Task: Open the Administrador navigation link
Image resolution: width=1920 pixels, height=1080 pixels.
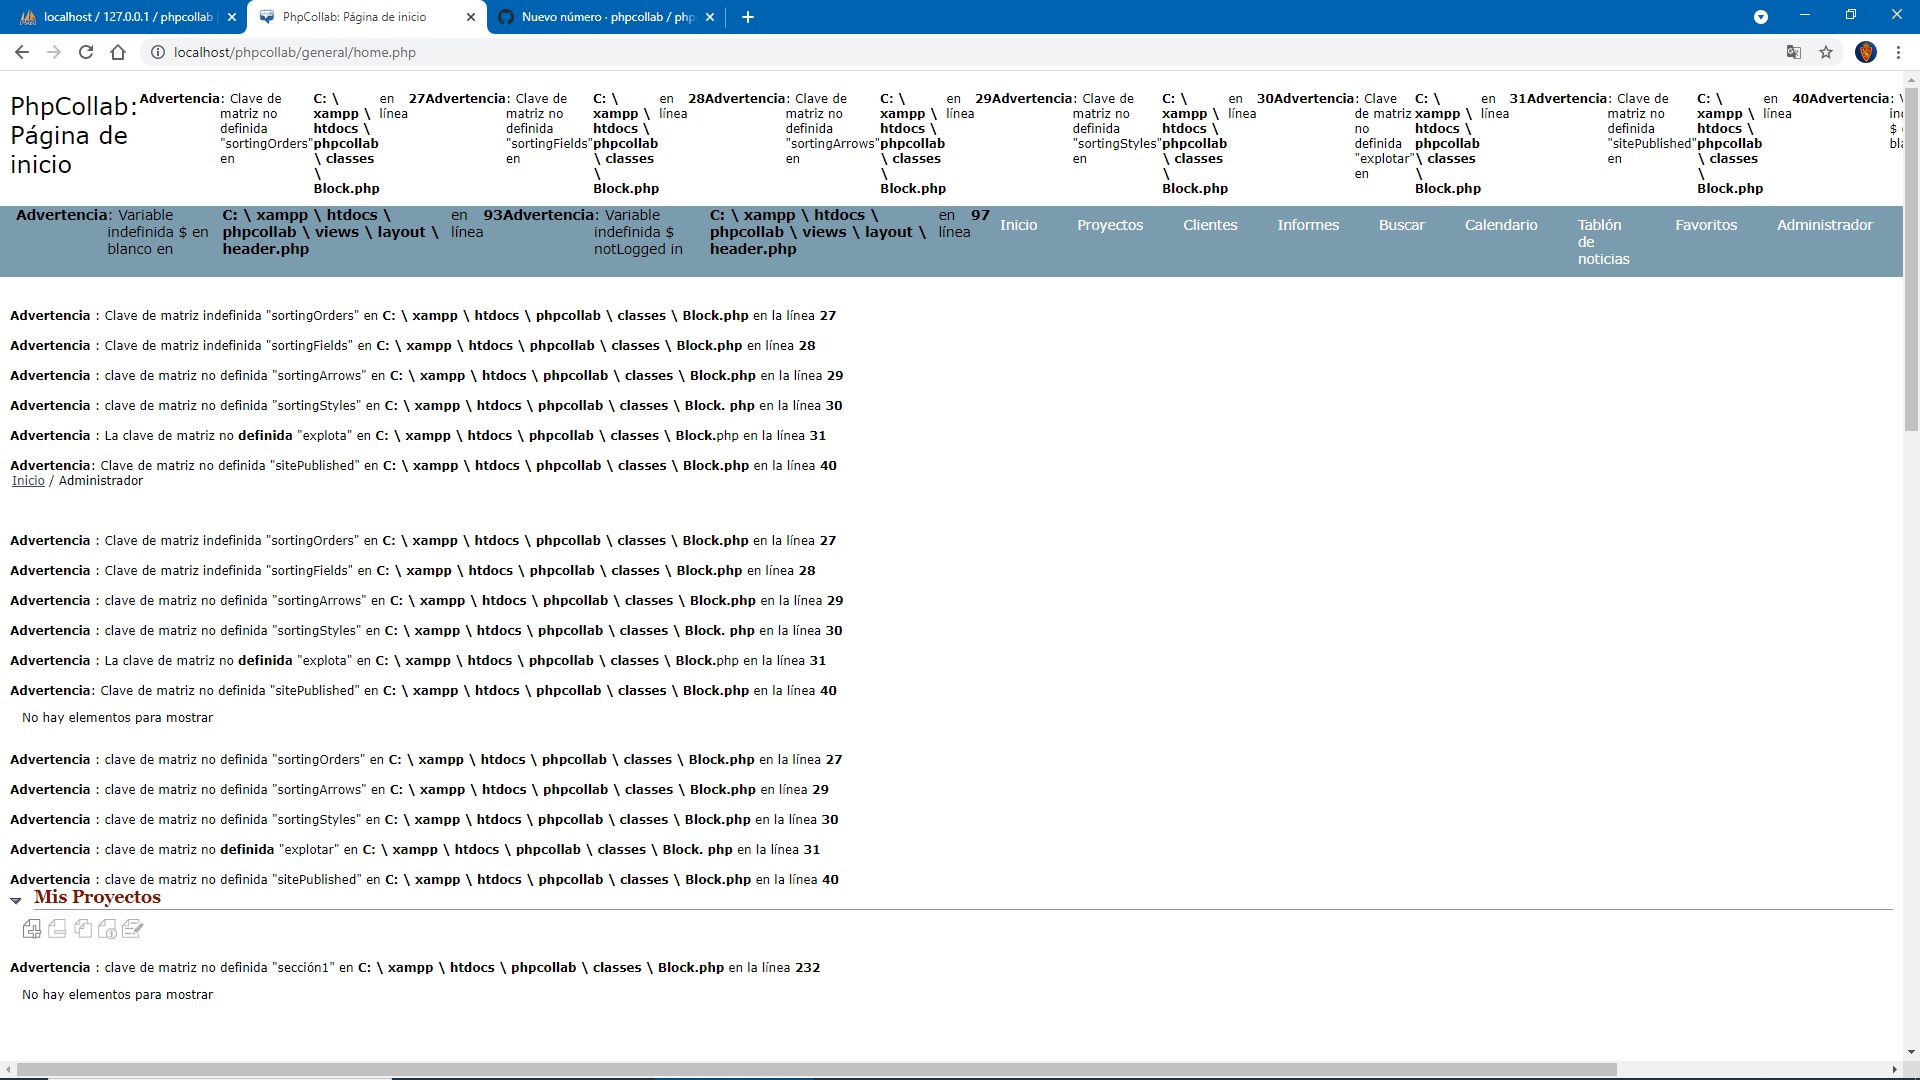Action: pyautogui.click(x=1824, y=225)
